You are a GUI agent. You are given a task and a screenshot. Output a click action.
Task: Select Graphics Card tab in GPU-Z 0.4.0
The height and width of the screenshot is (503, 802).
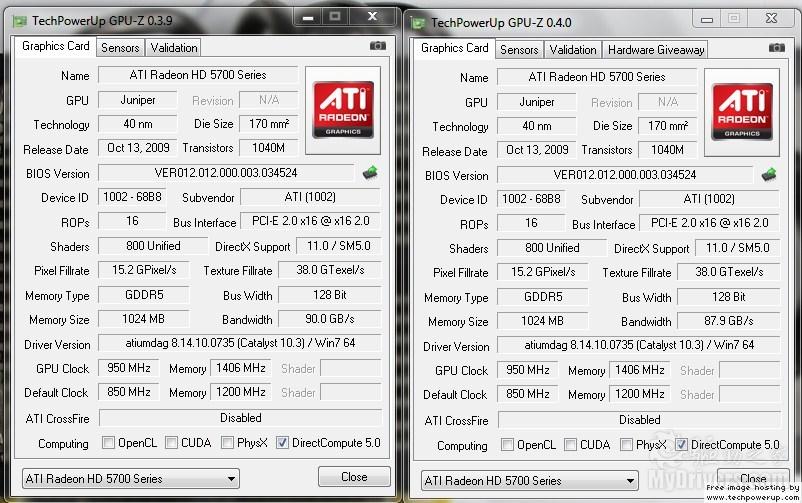(x=454, y=48)
